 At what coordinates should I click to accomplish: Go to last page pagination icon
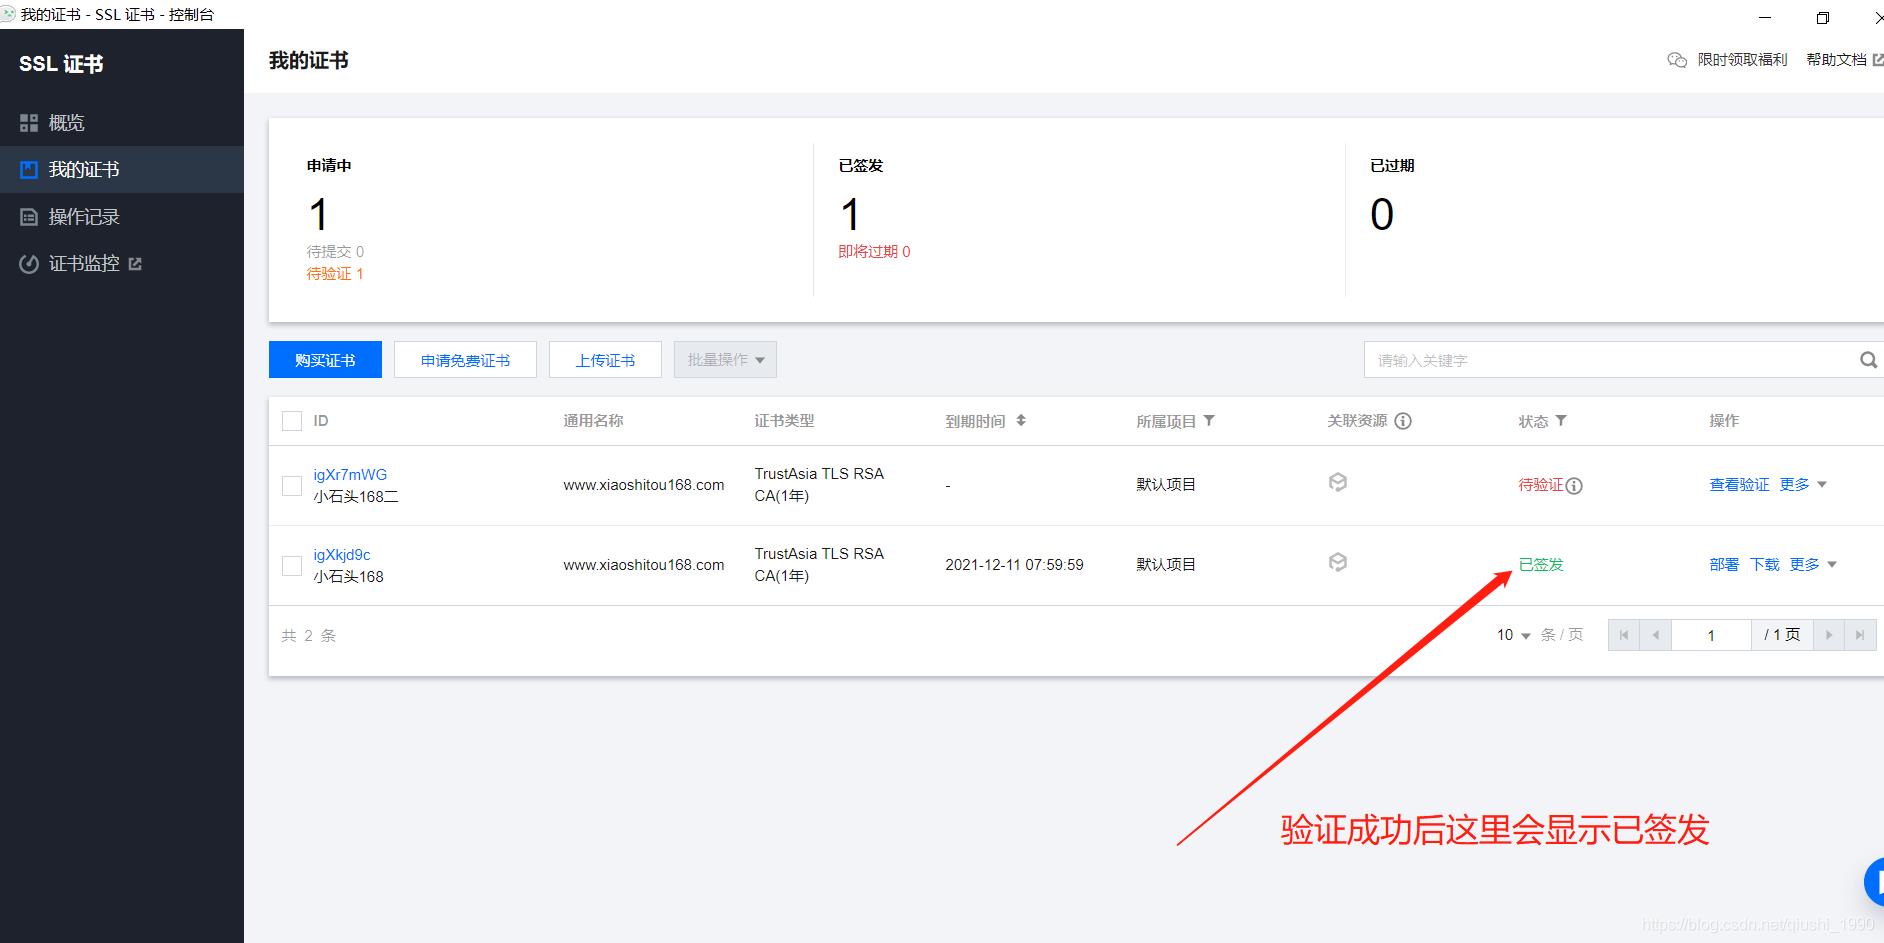[x=1860, y=635]
